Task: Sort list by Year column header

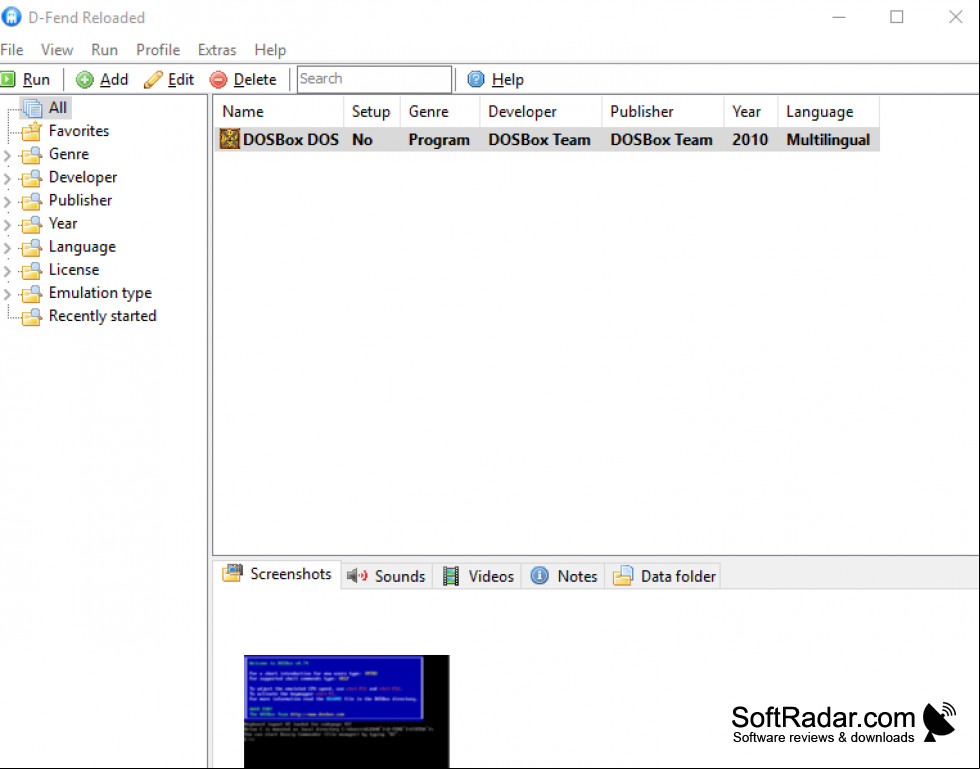Action: [751, 111]
